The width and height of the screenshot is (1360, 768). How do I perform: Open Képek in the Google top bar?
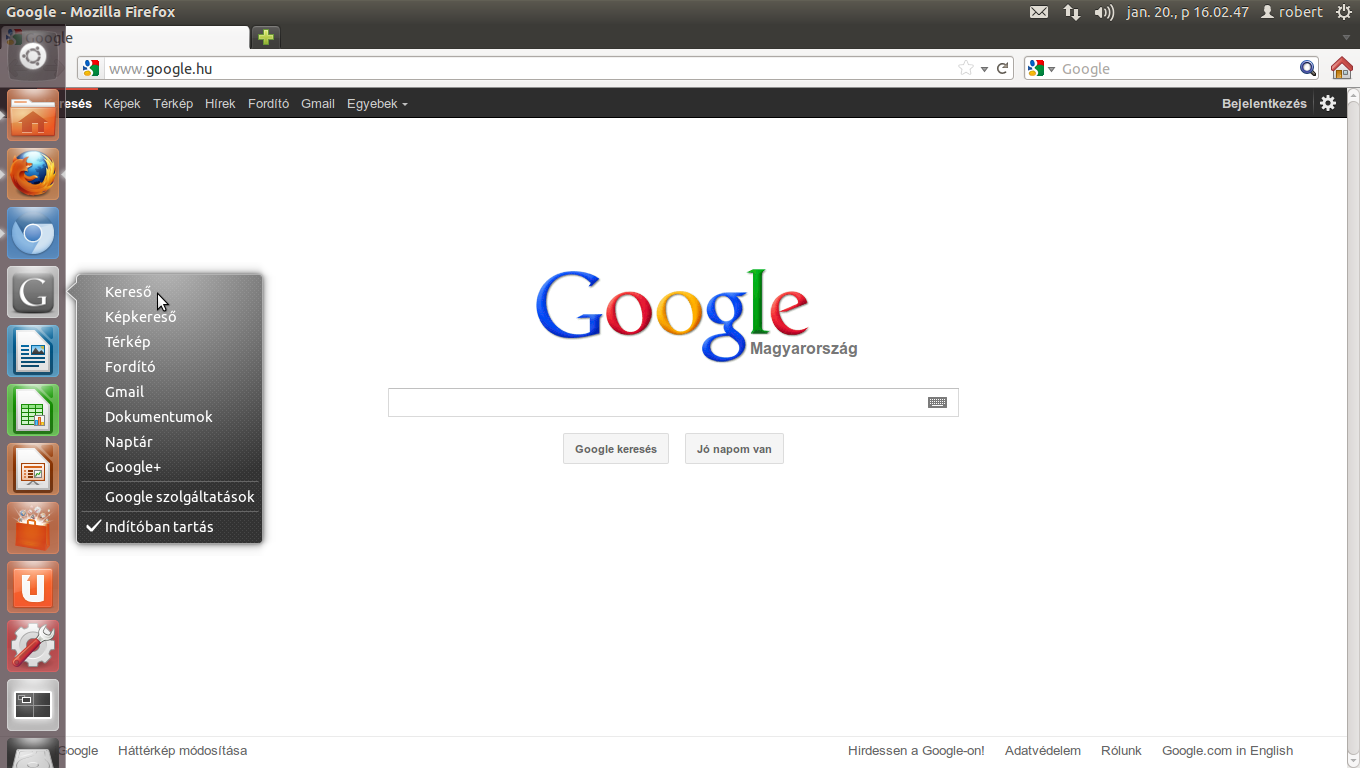pos(122,104)
